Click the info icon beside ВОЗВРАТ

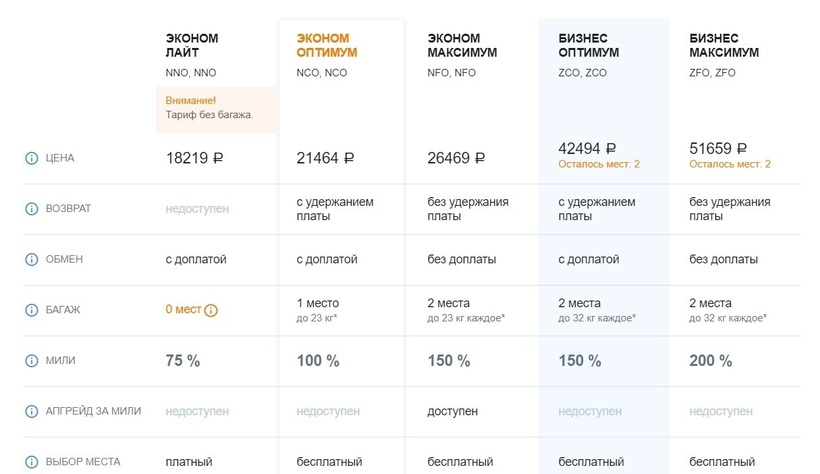[31, 209]
